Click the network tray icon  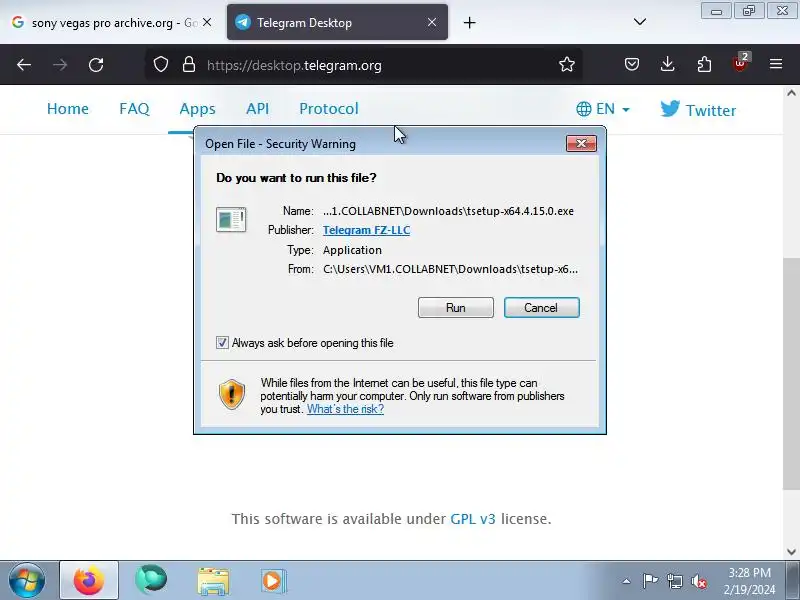coord(674,581)
